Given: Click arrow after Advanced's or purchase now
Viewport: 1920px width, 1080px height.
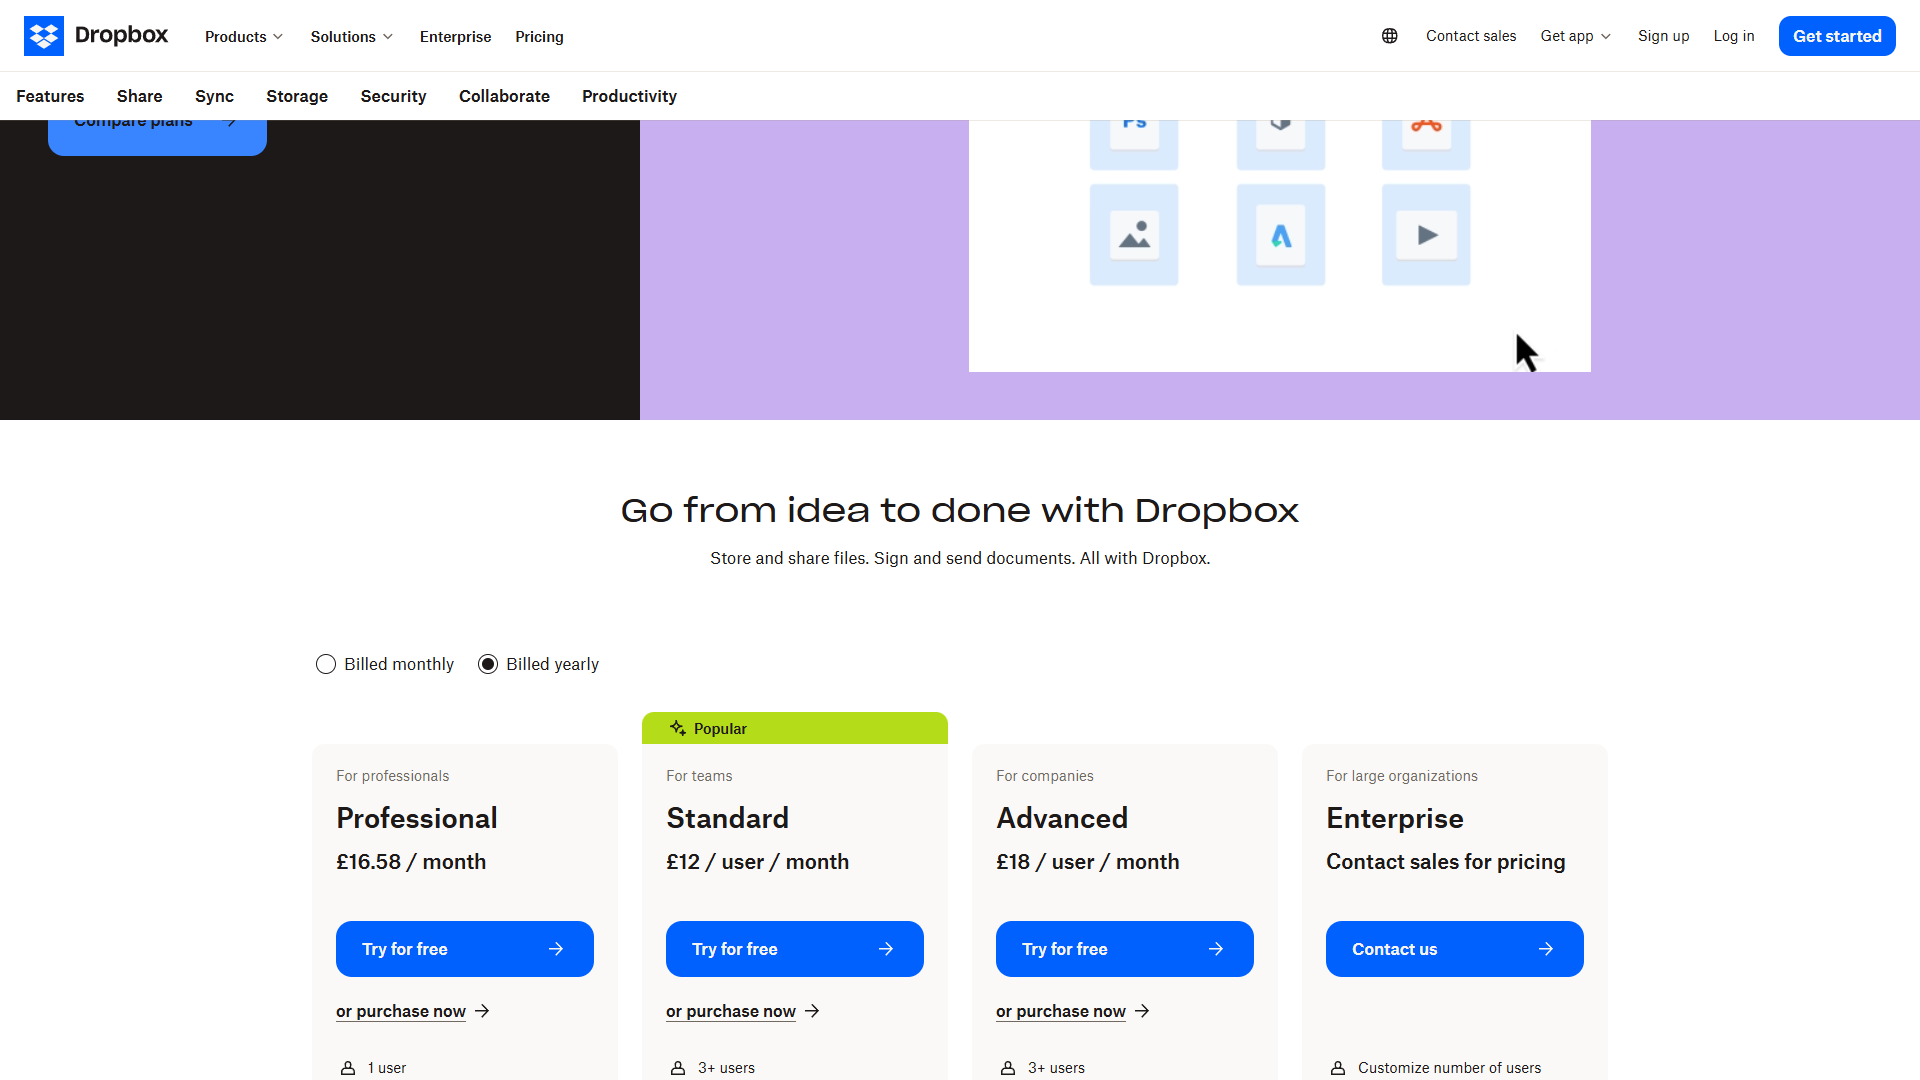Looking at the screenshot, I should pos(1142,1011).
